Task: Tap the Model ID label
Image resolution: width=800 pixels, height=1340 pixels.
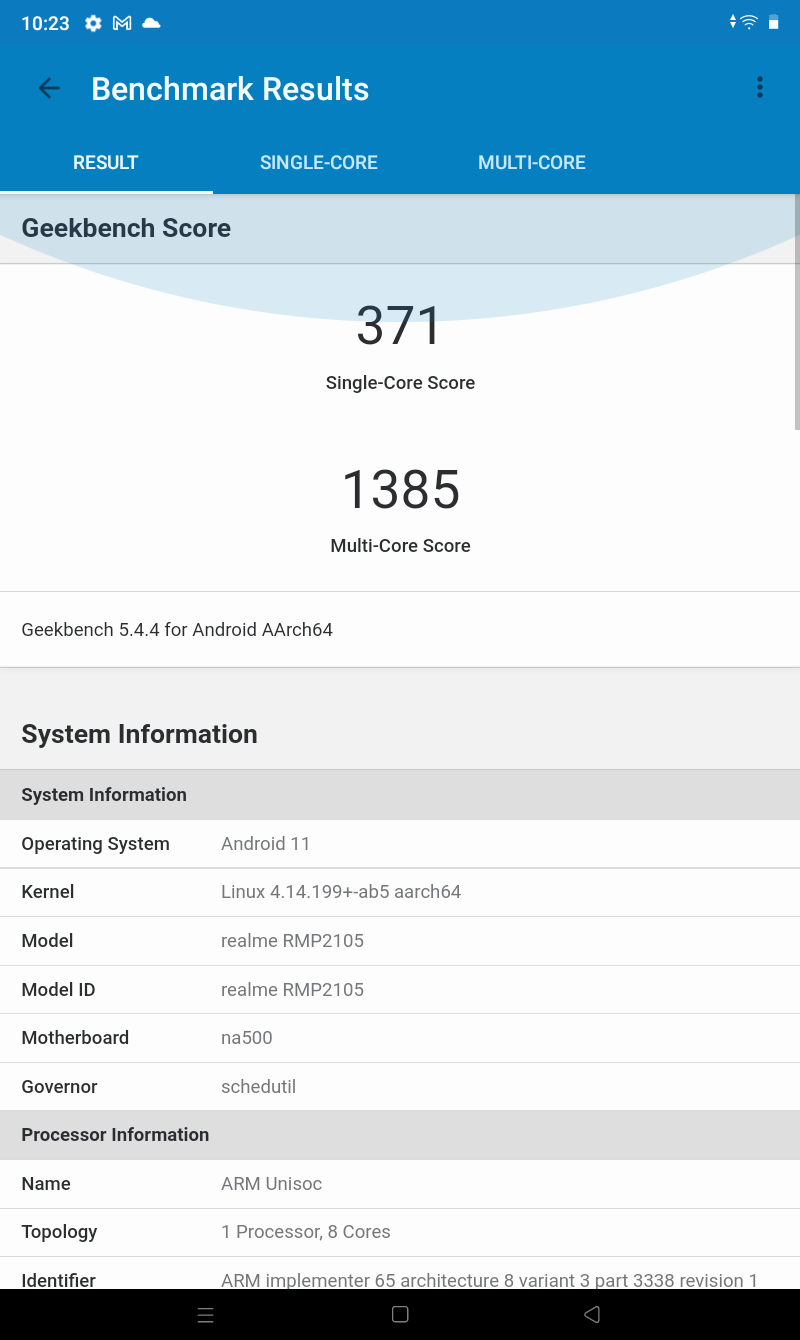Action: (58, 990)
